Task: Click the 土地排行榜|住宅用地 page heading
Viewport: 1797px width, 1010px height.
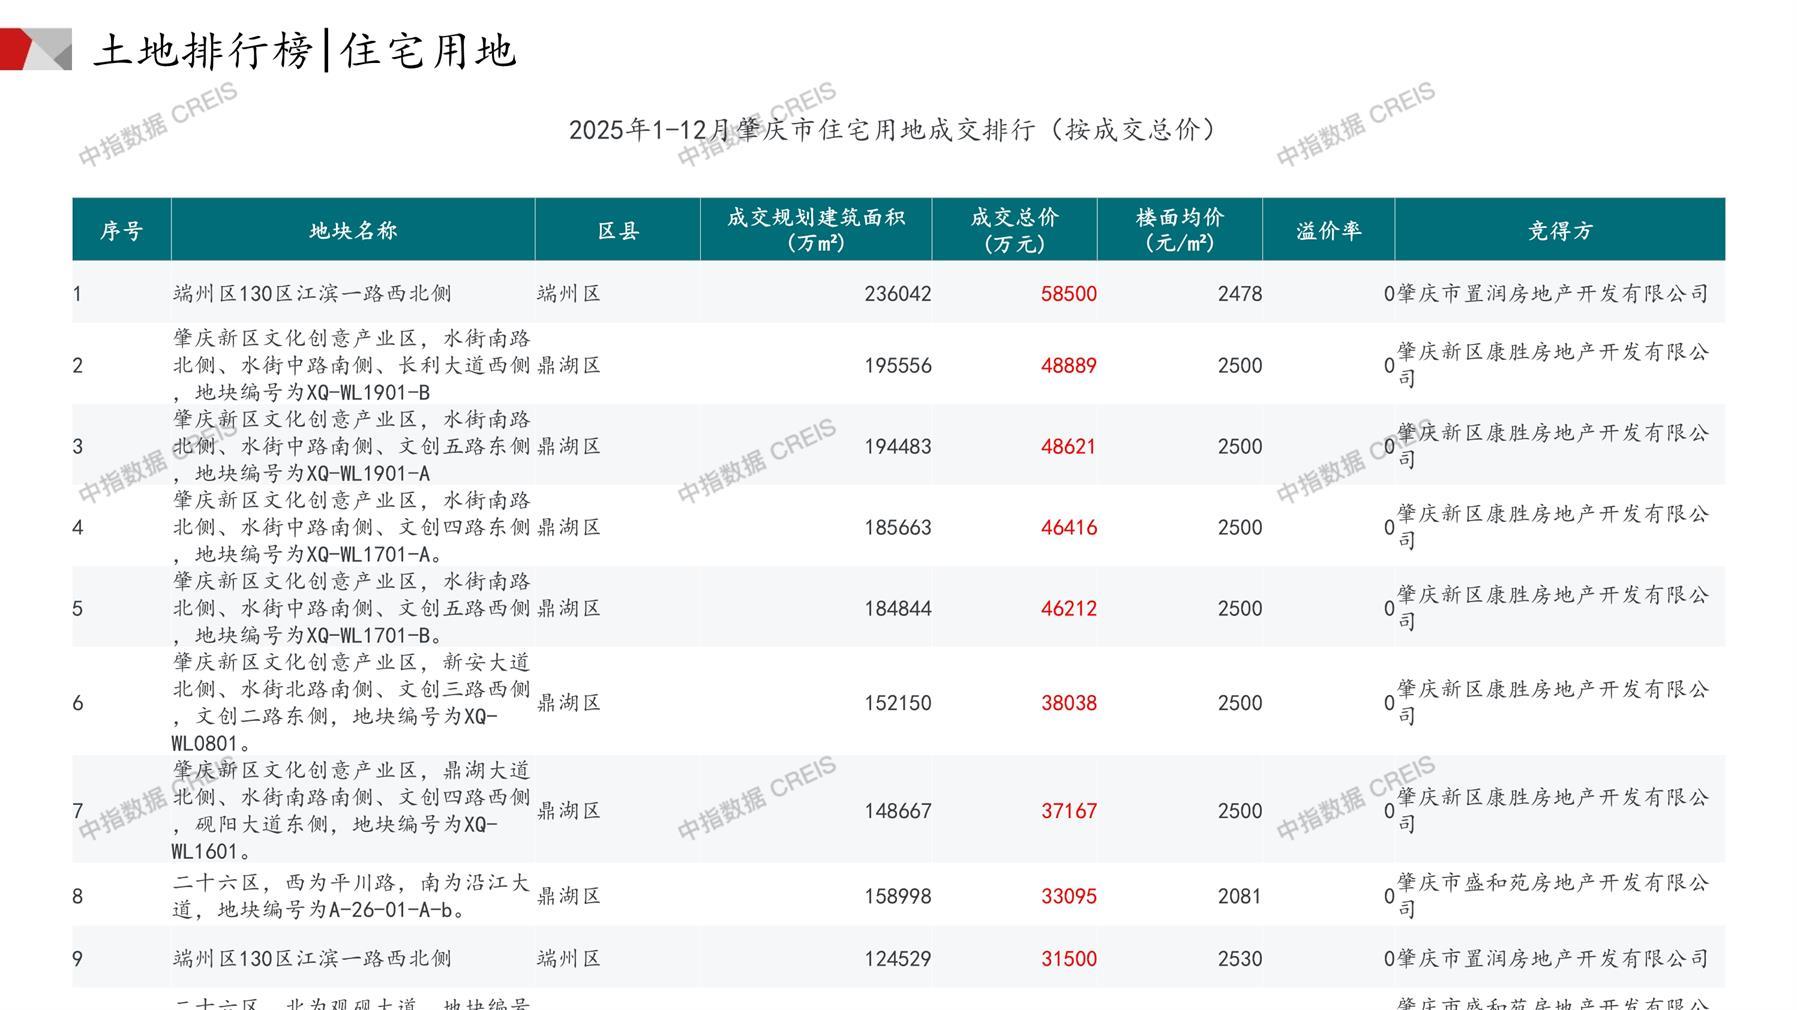Action: [305, 51]
